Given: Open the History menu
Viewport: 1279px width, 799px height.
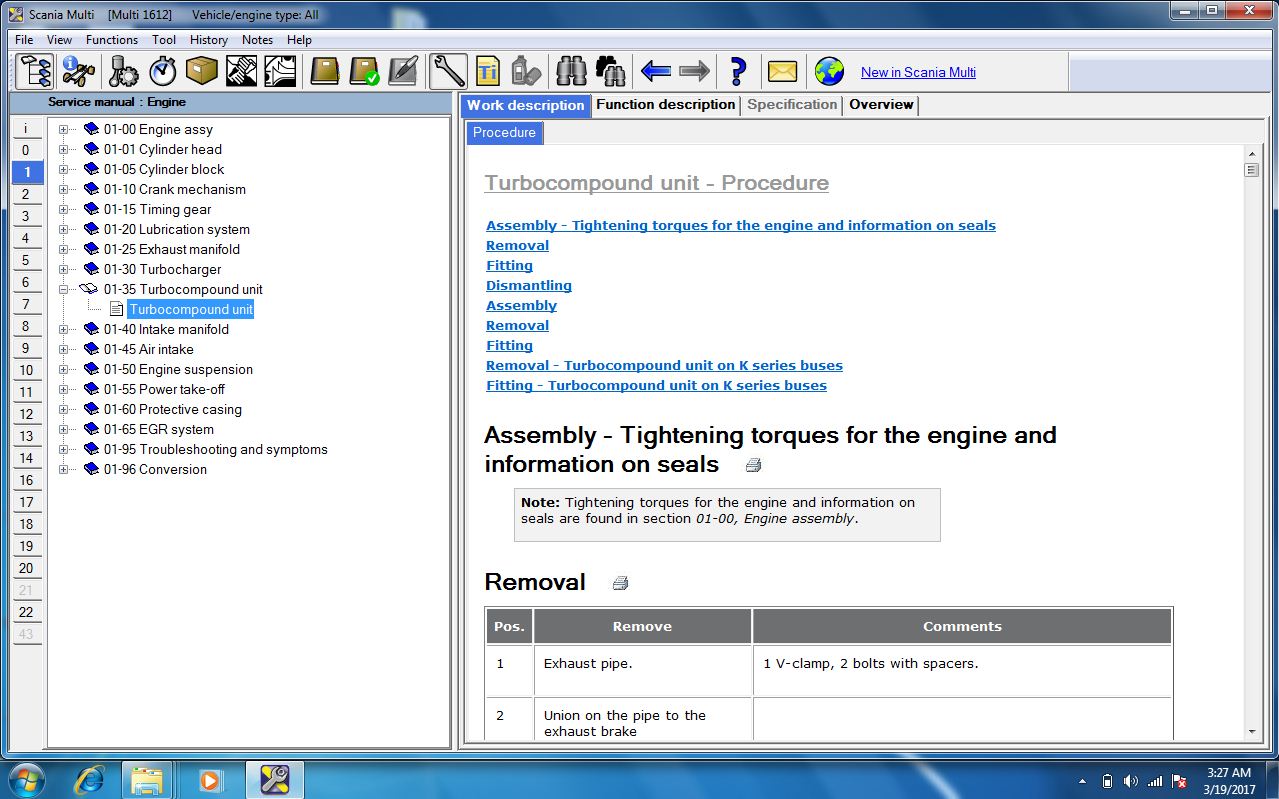Looking at the screenshot, I should 208,40.
